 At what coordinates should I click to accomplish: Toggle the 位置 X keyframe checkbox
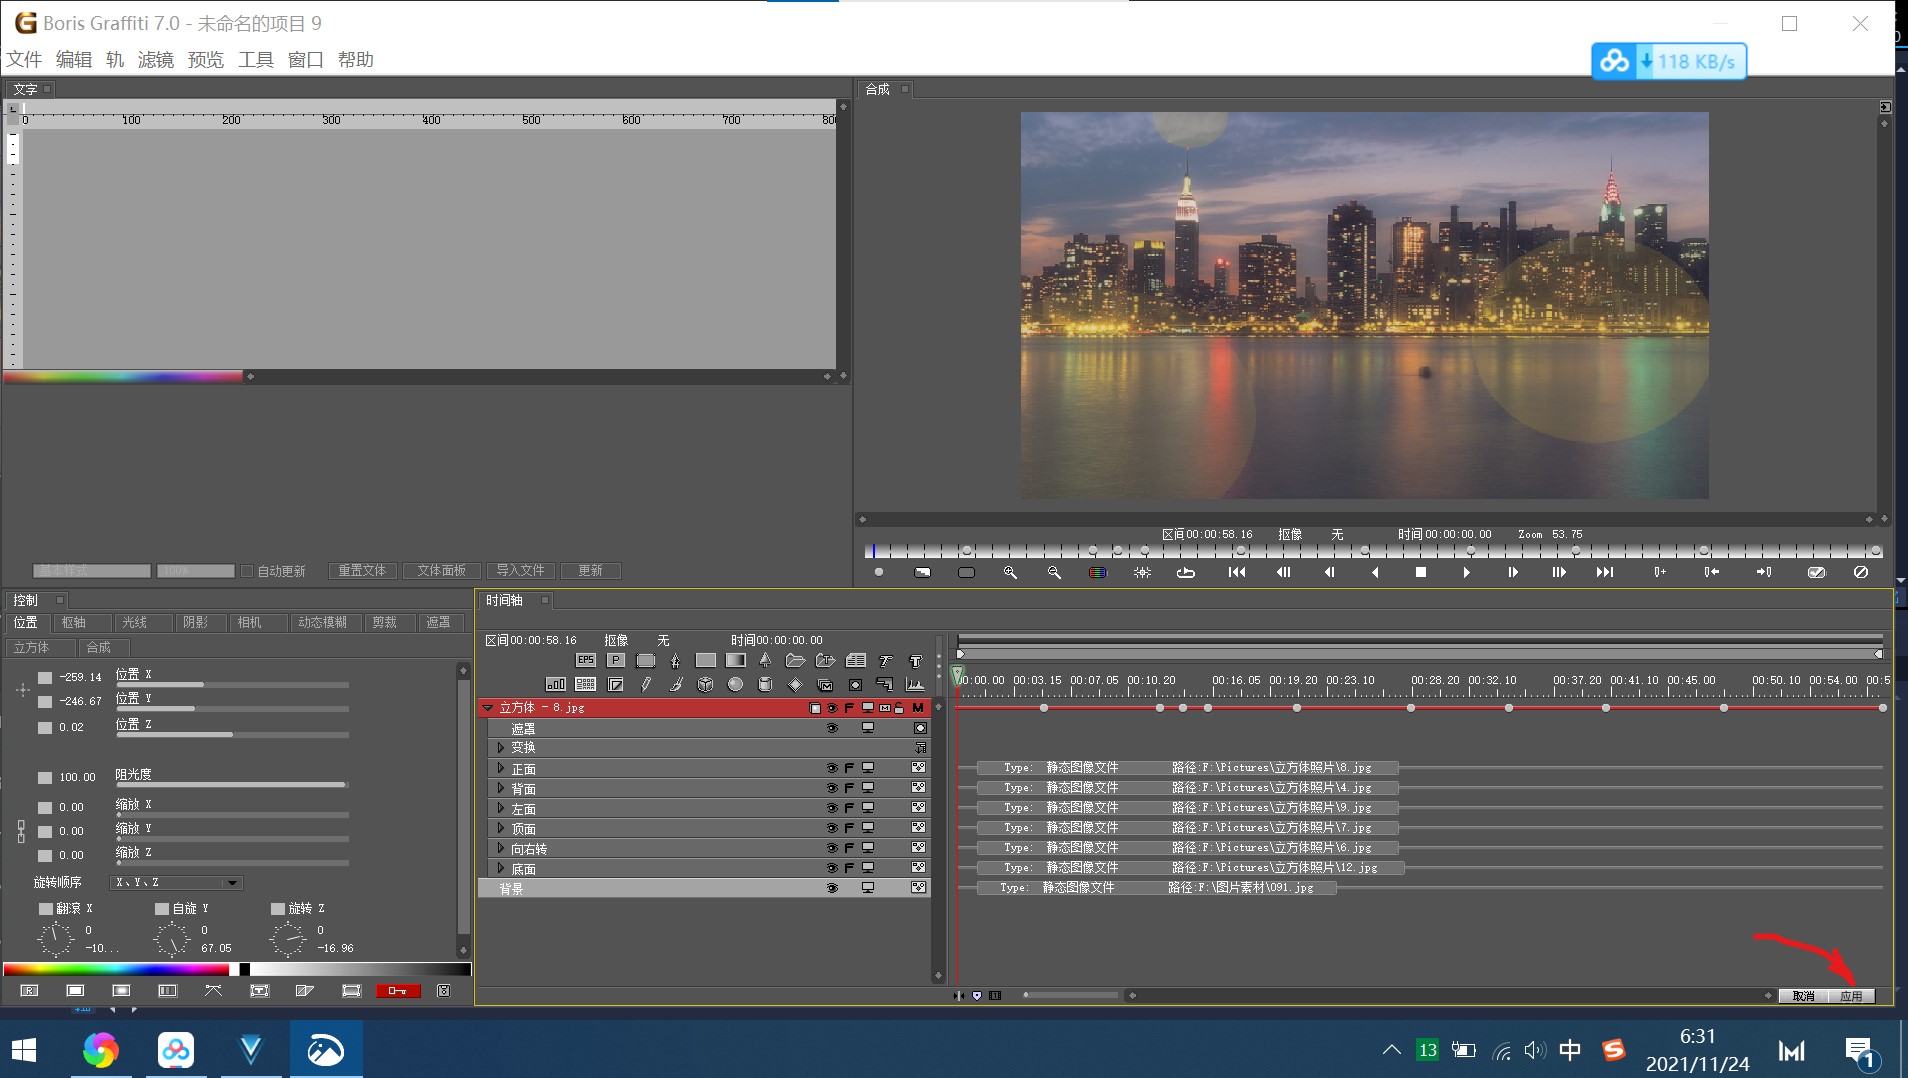[45, 678]
